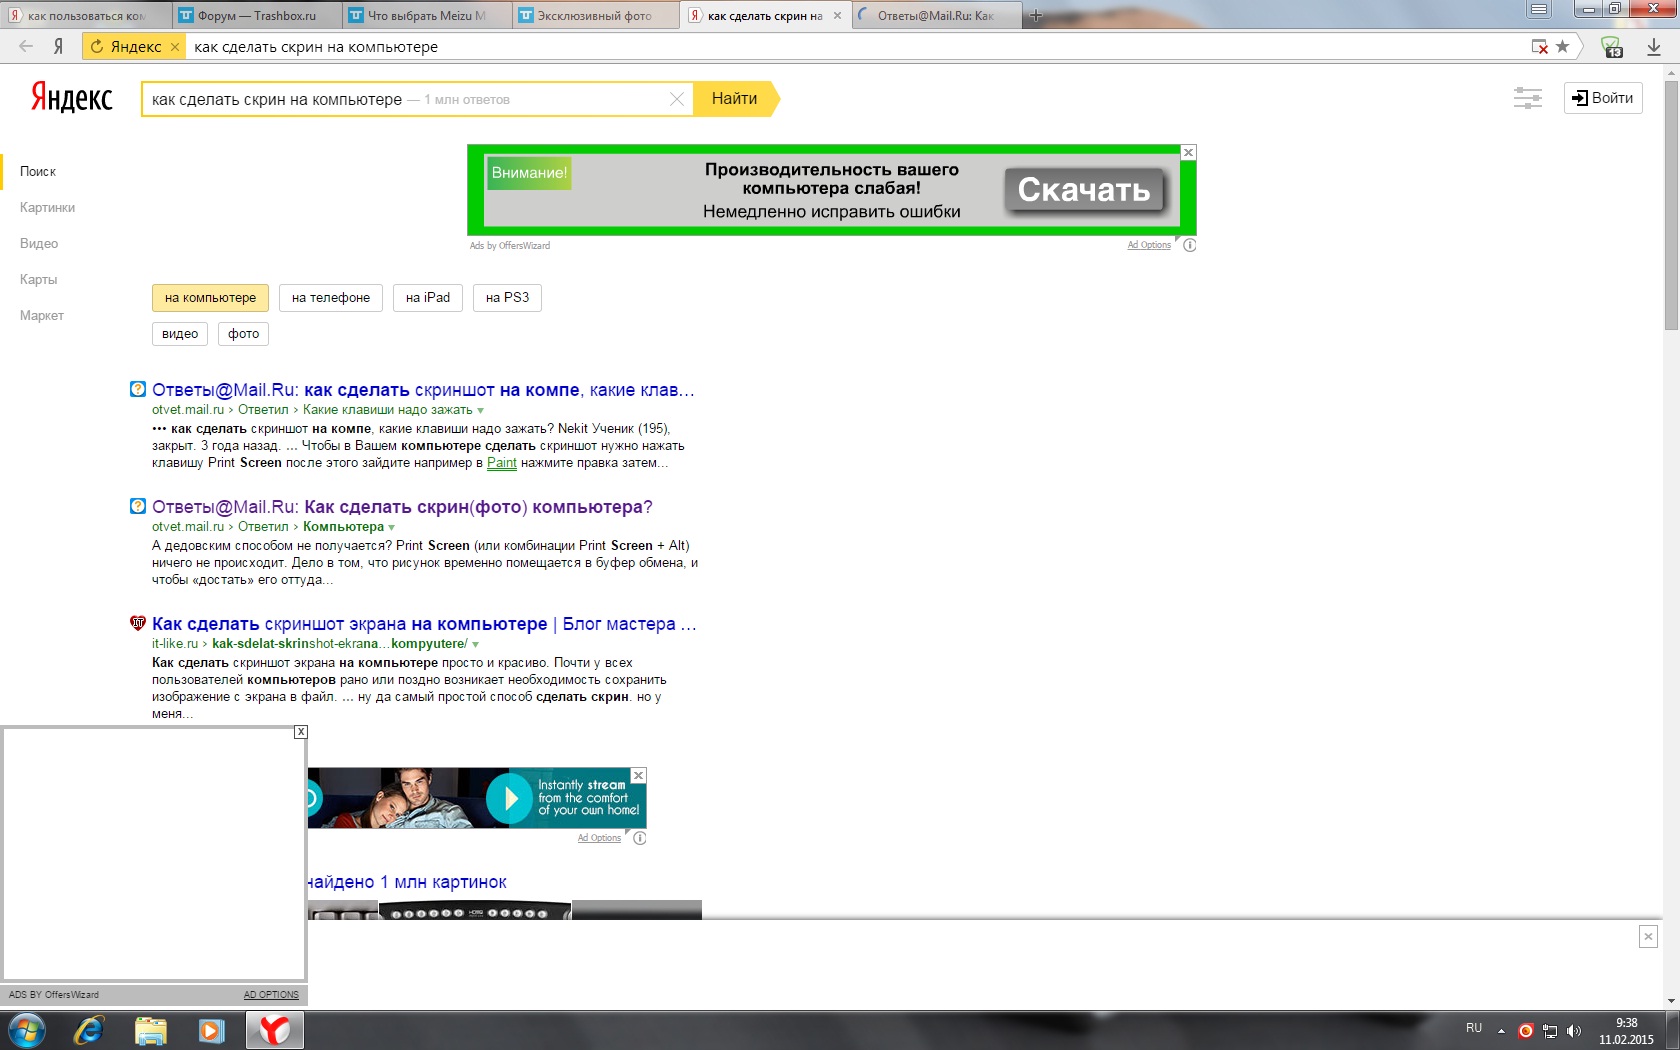Viewport: 1680px width, 1050px height.
Task: Expand dropdown arrow after green 'Компьютера' breadcrumb
Action: pos(392,528)
